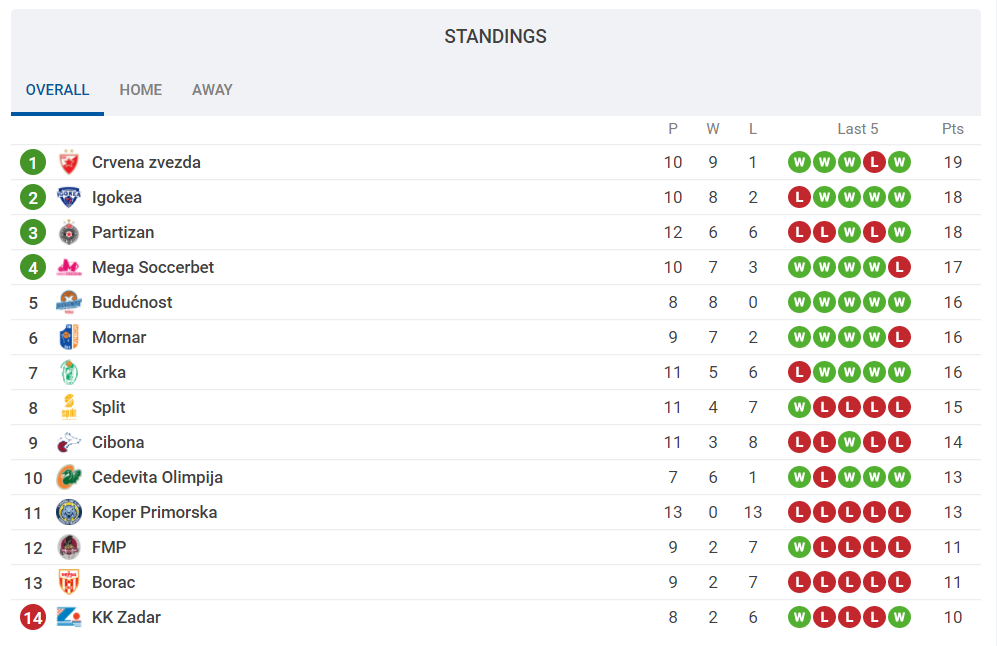Click the Igokea club crest icon
The height and width of the screenshot is (646, 997).
tap(68, 196)
